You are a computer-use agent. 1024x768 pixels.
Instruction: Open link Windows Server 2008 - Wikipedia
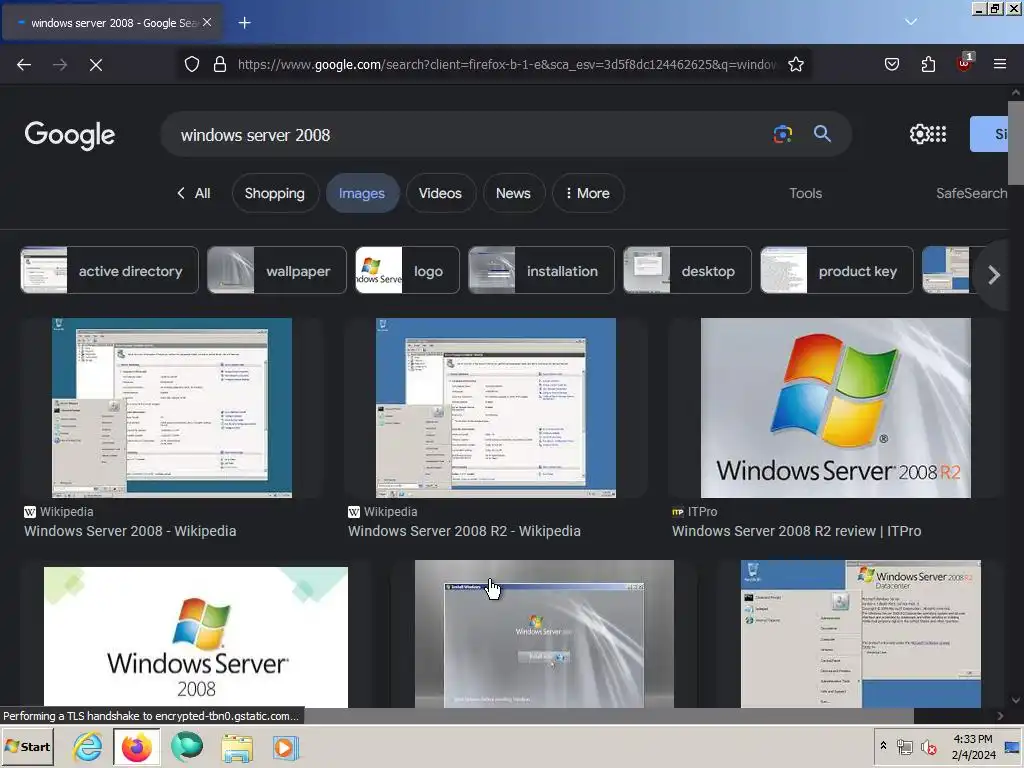[x=130, y=531]
